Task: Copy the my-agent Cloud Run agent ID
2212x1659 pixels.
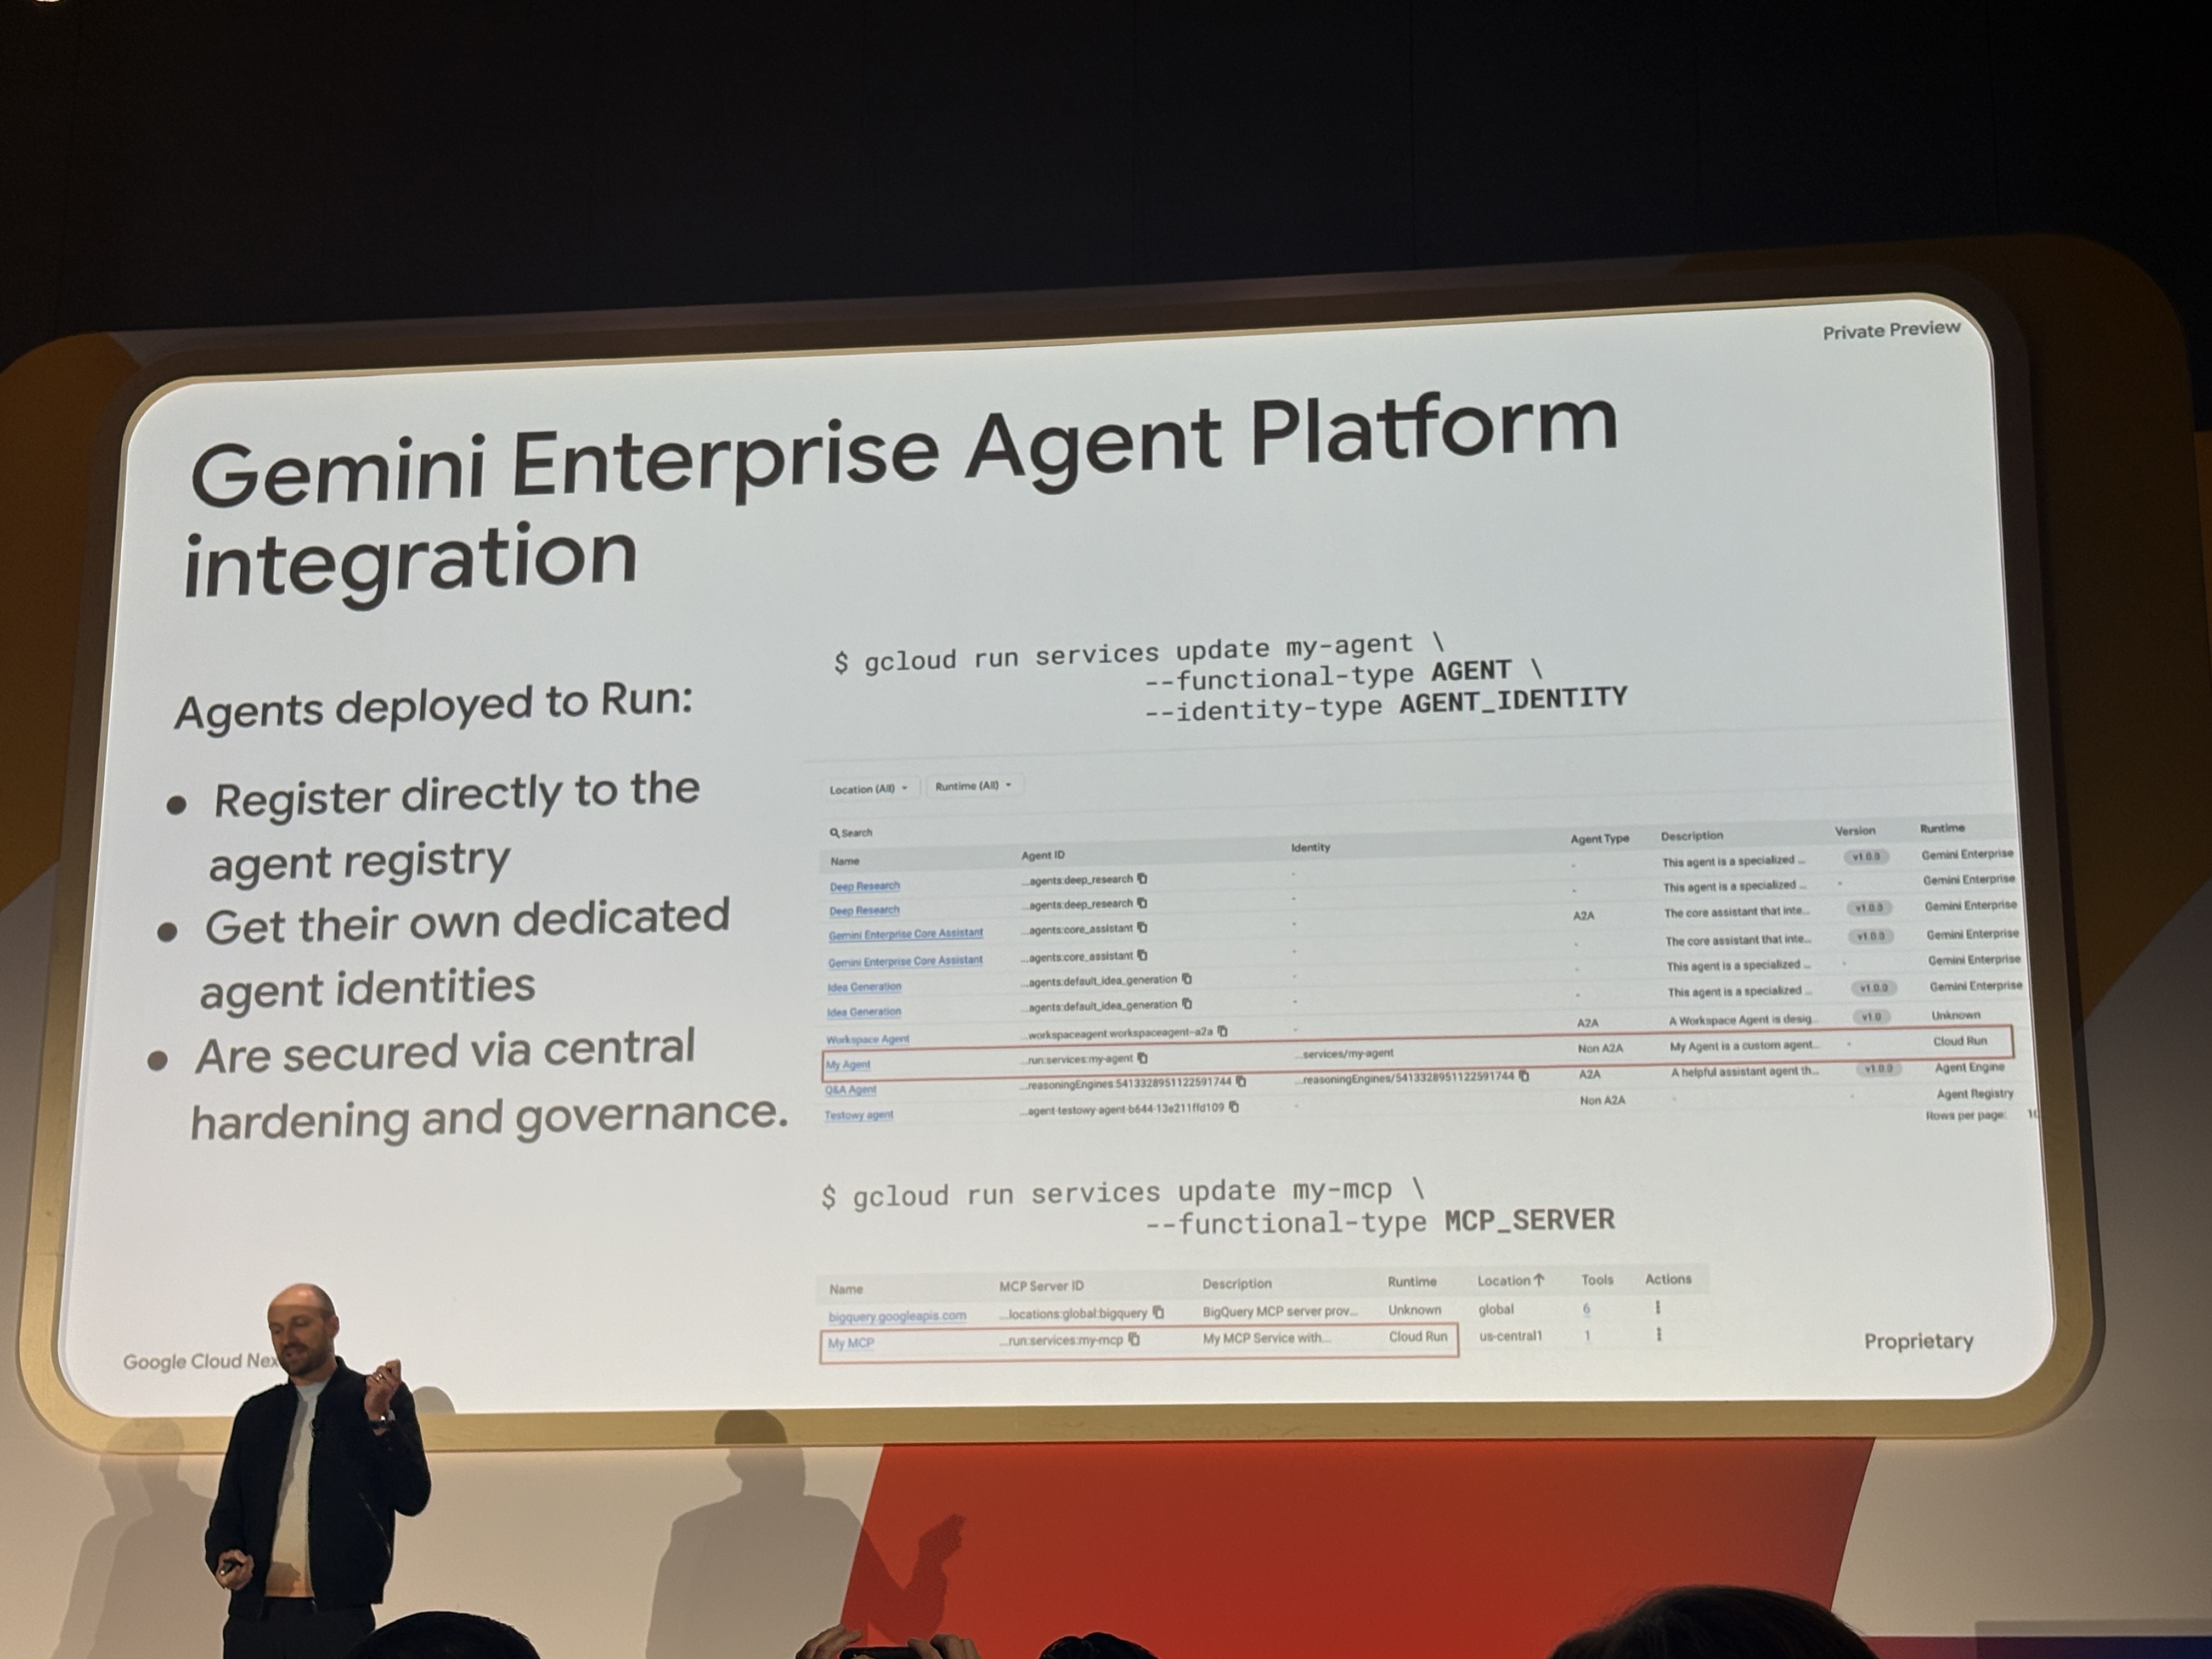Action: (x=1142, y=1058)
